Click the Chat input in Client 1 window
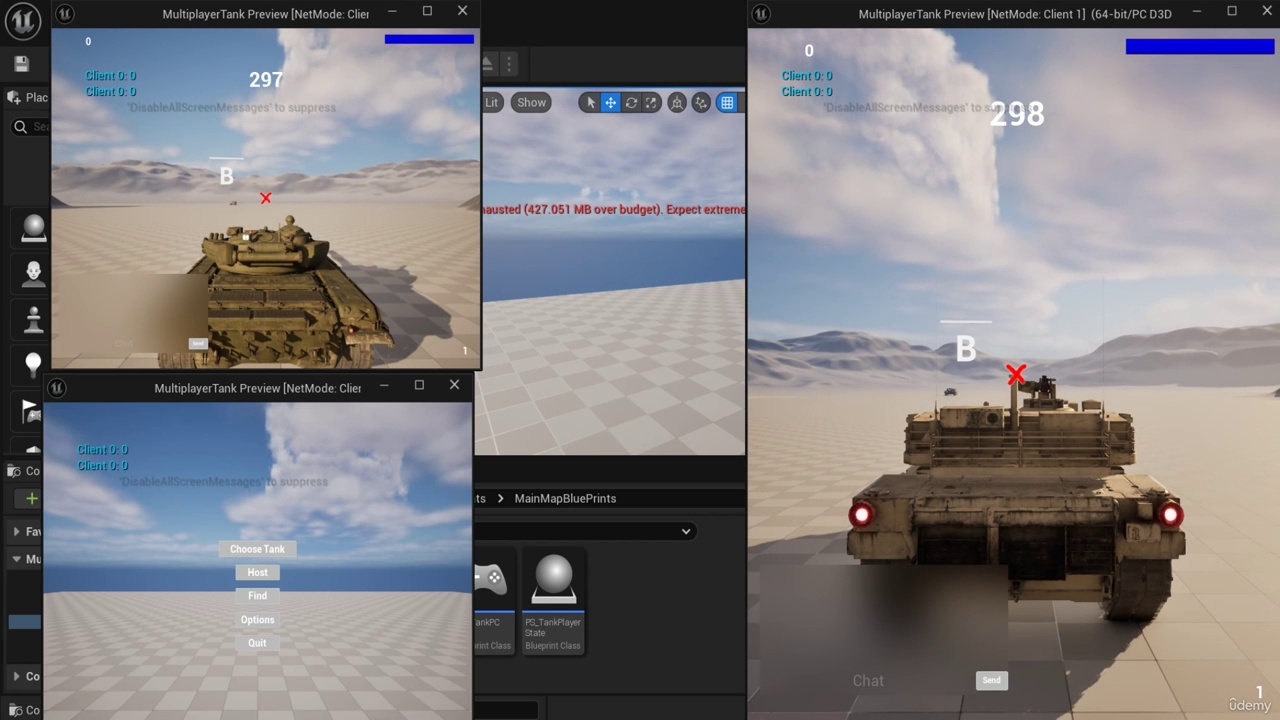The height and width of the screenshot is (720, 1280). coord(868,680)
